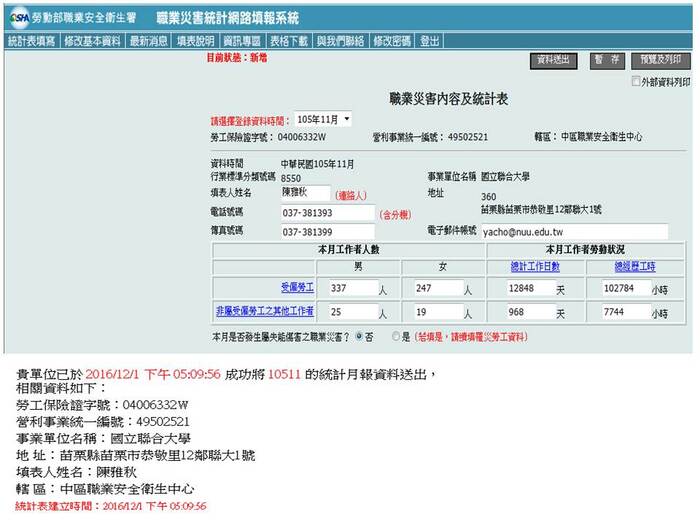The height and width of the screenshot is (525, 700).
Task: Click the 填表人姓名：陳雅秋 confirmation line
Action: pyautogui.click(x=76, y=472)
